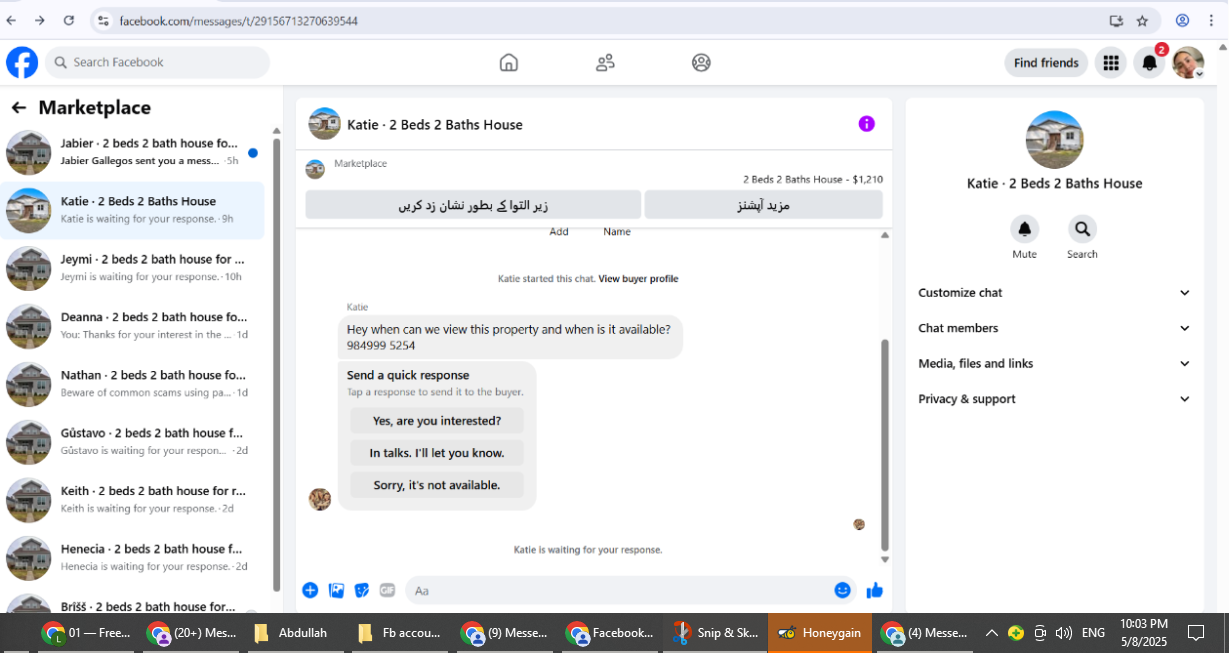Click the chat message area scrollbar

[x=884, y=444]
